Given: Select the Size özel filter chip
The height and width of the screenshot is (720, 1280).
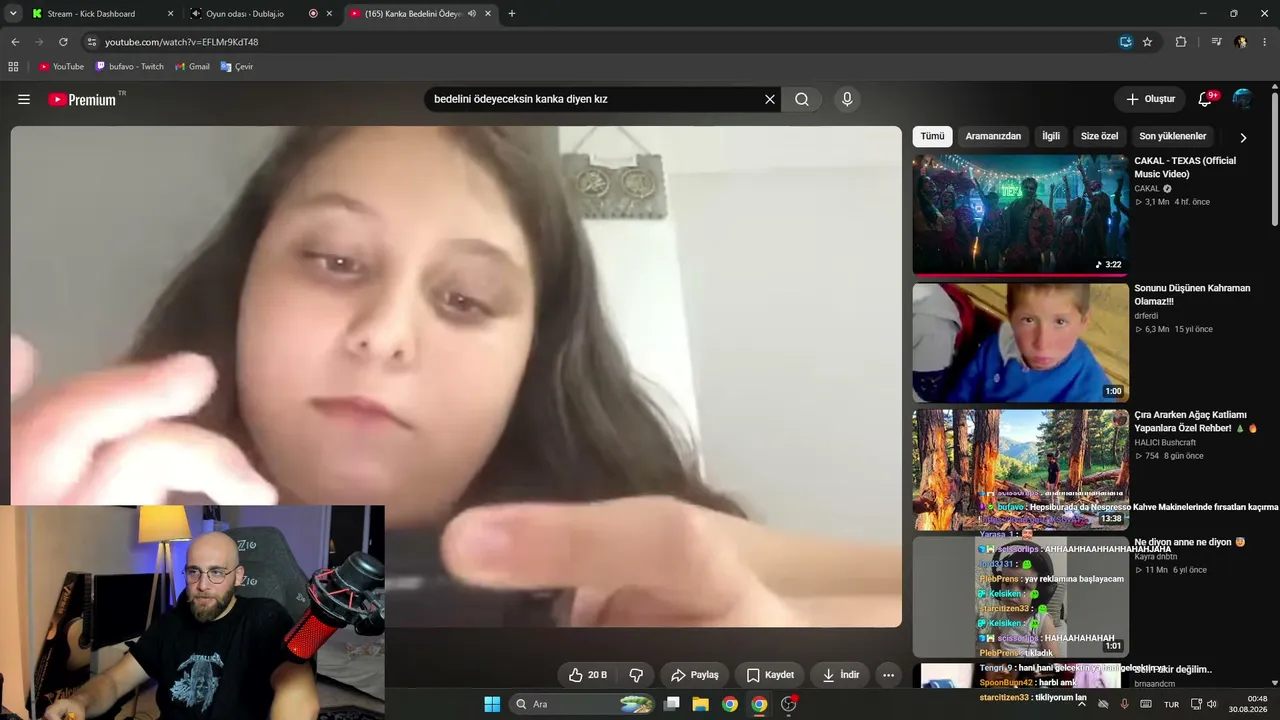Looking at the screenshot, I should [1099, 136].
